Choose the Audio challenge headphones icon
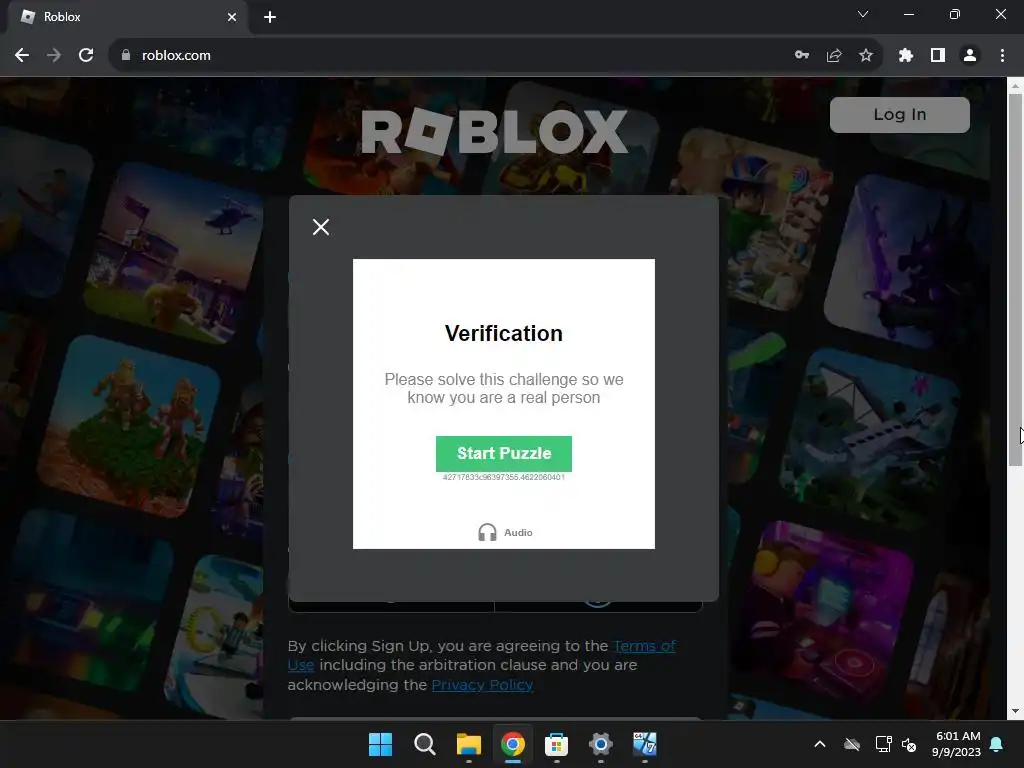Image resolution: width=1024 pixels, height=768 pixels. click(487, 532)
